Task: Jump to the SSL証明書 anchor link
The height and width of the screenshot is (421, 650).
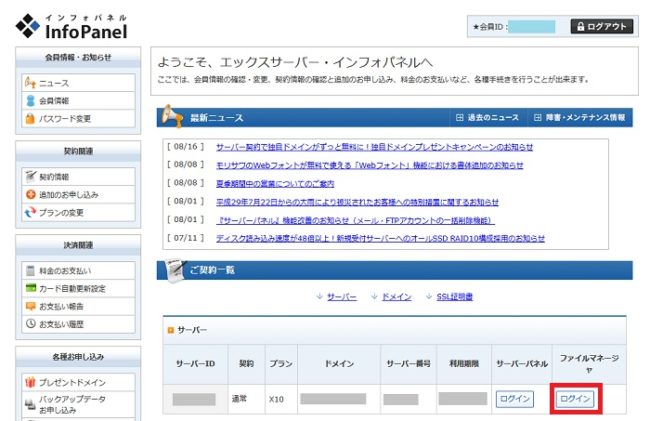Action: pyautogui.click(x=454, y=297)
